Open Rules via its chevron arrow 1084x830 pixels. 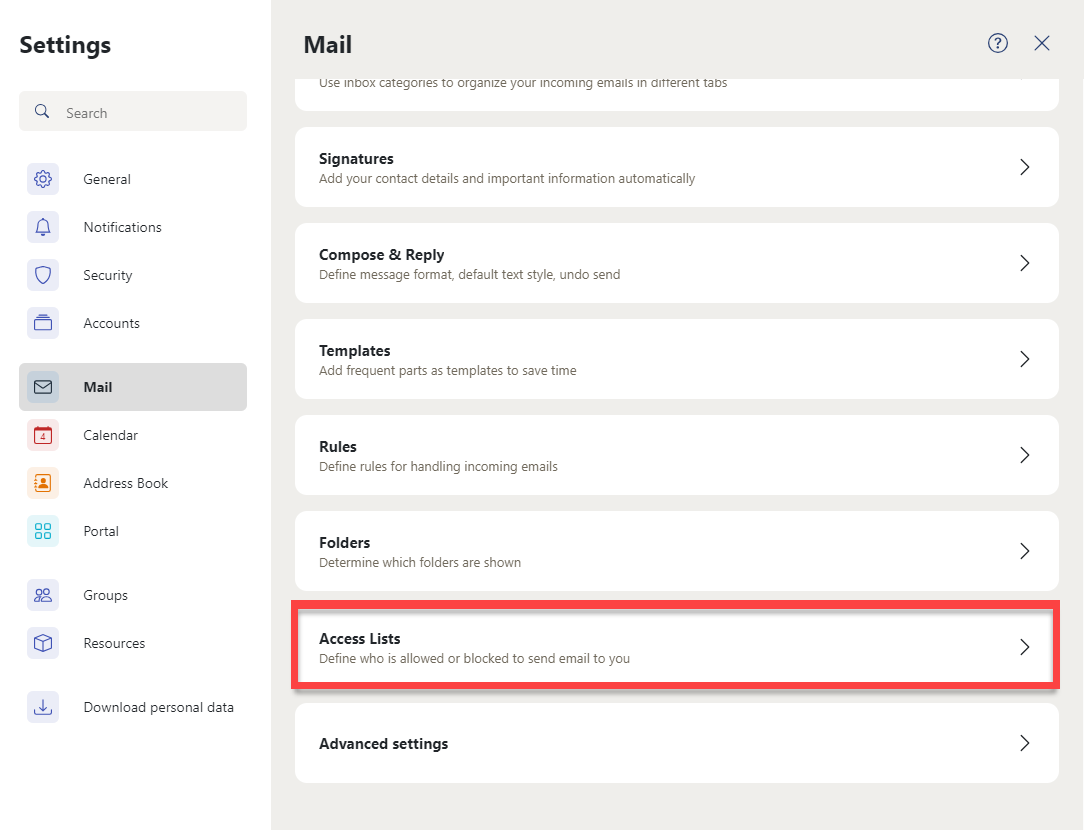(1023, 455)
